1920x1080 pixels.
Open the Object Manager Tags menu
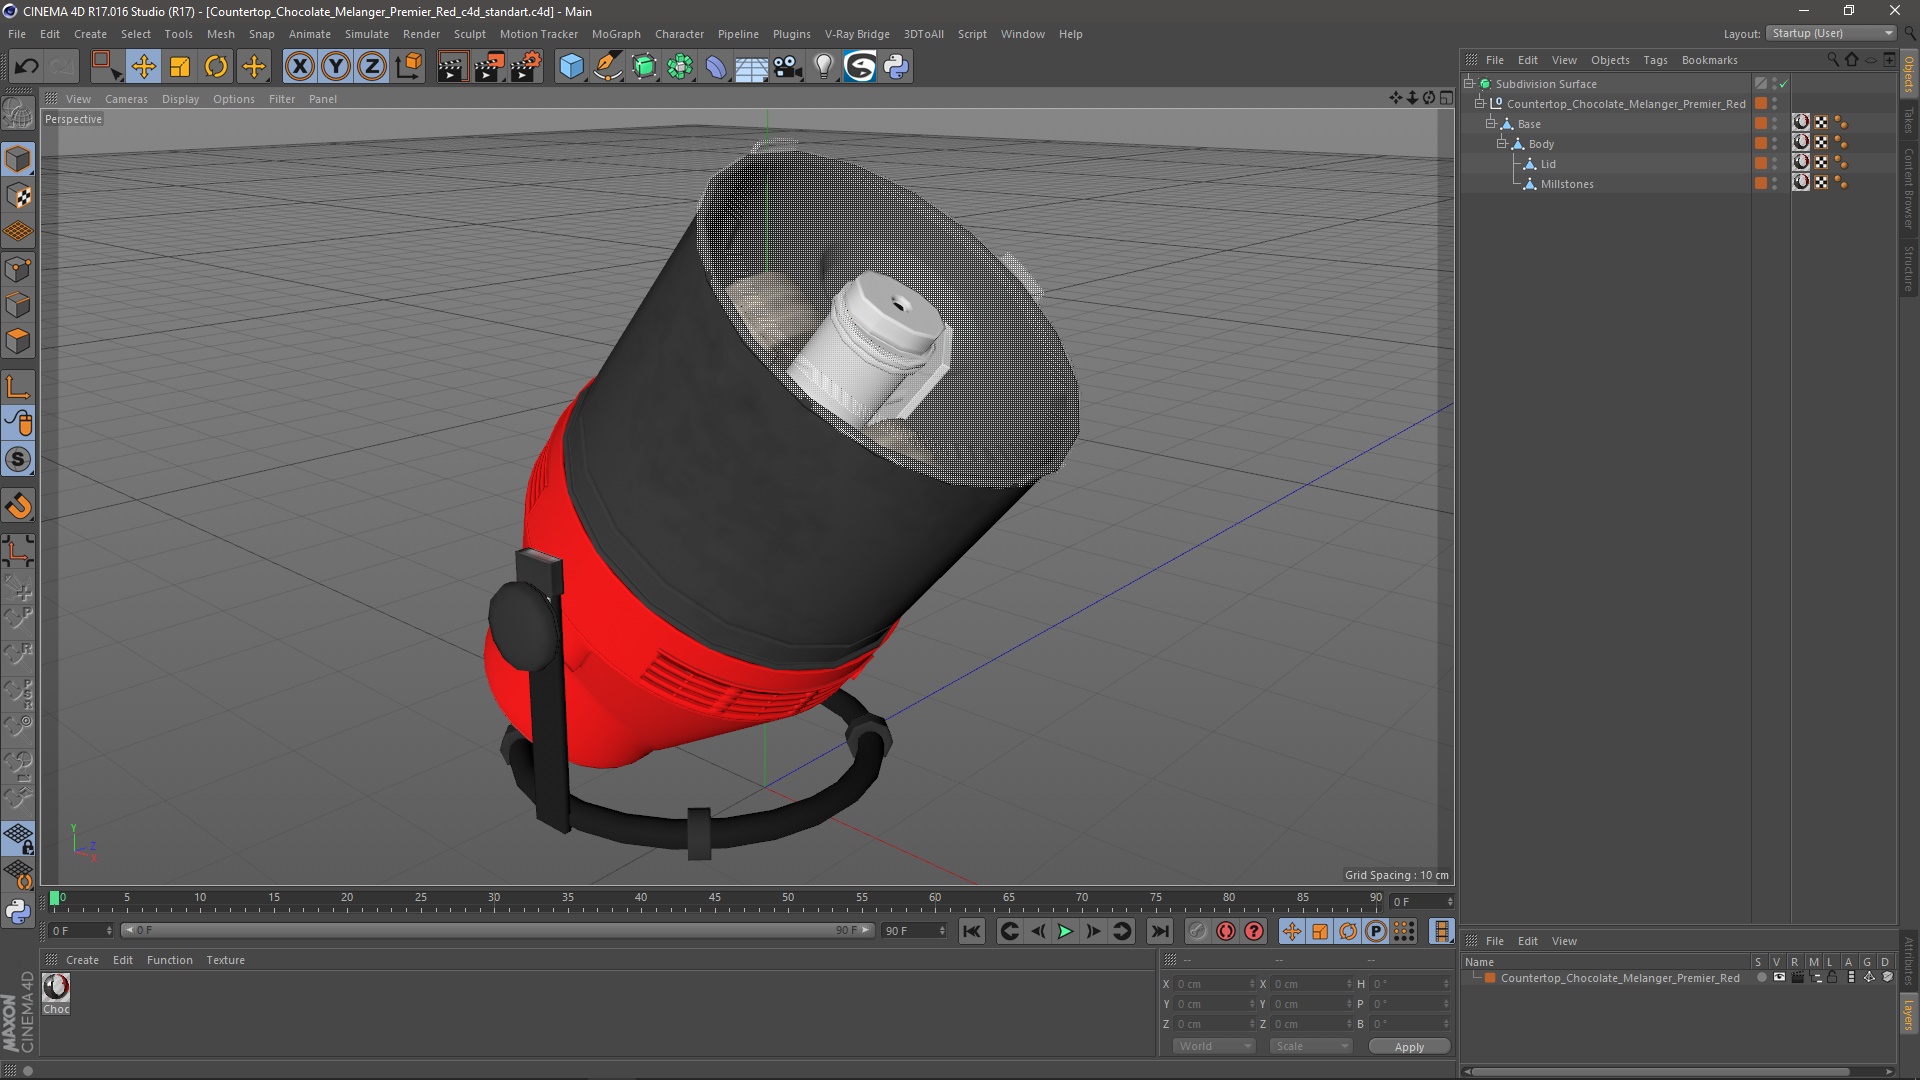(1655, 60)
